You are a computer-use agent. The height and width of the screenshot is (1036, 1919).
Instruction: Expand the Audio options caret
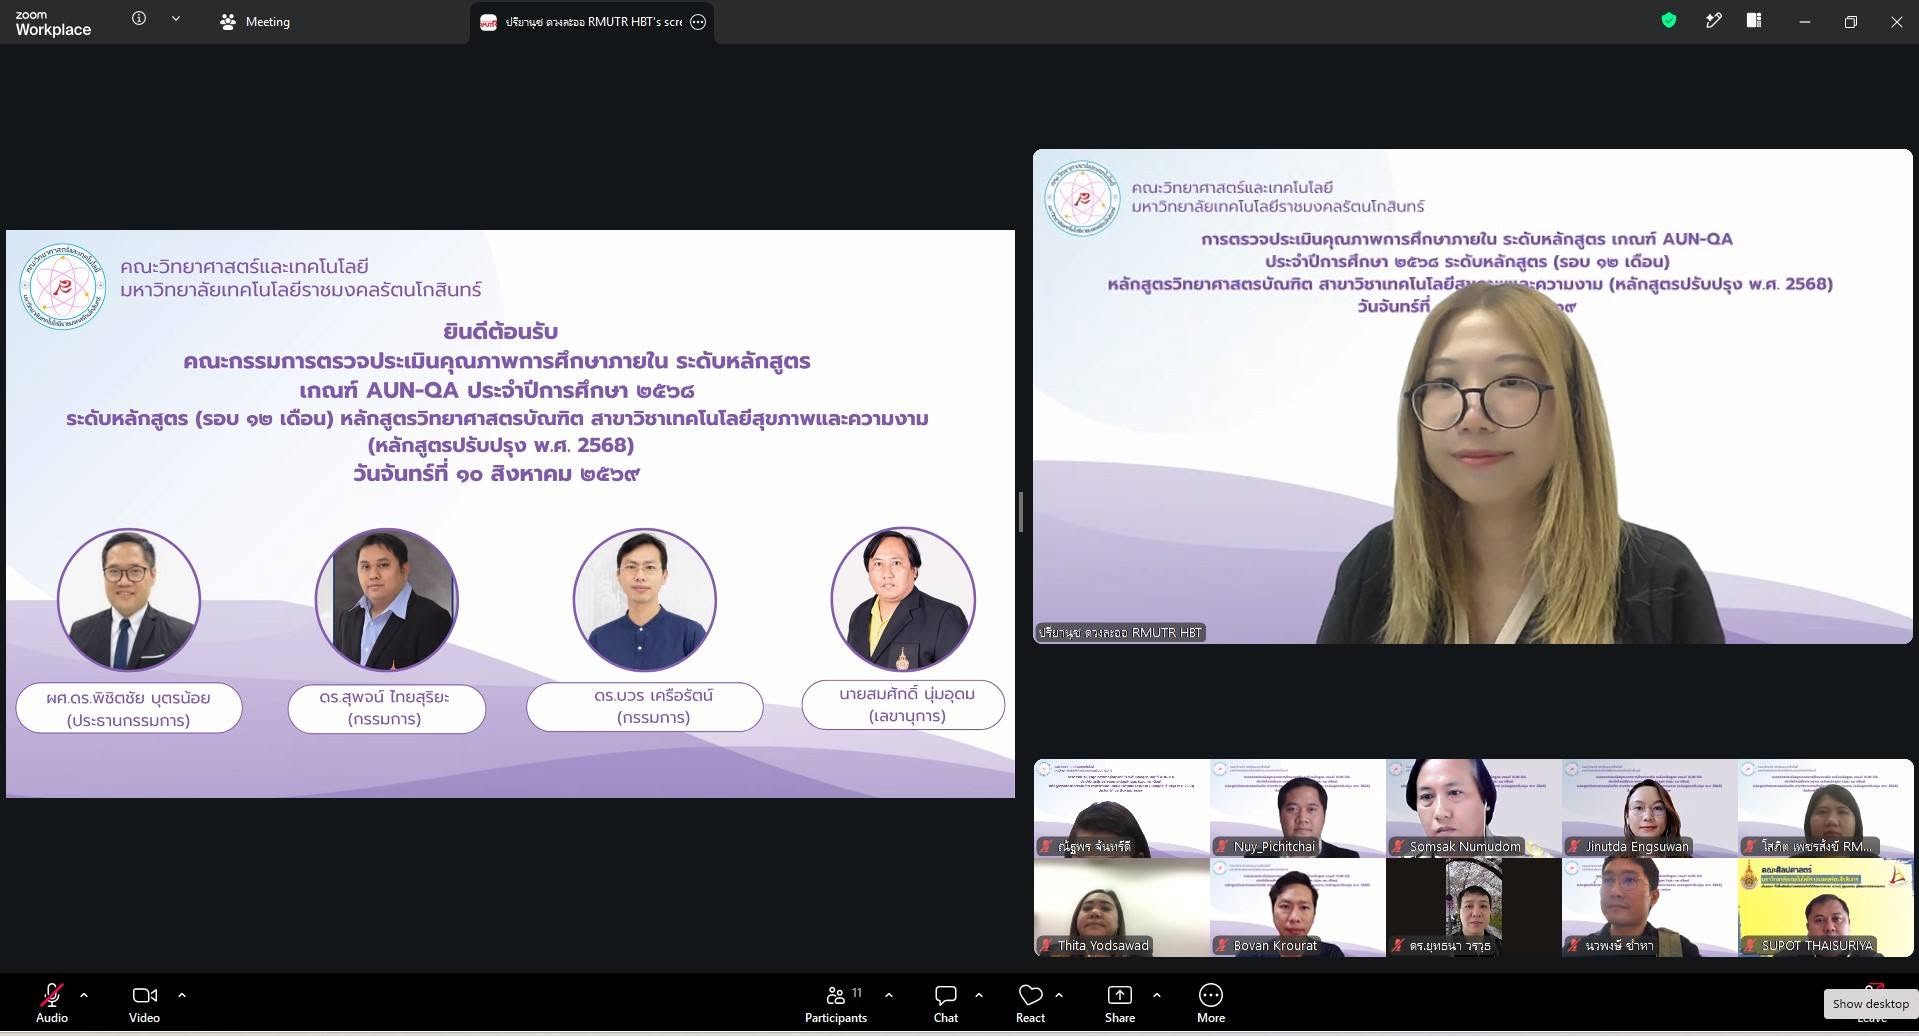(84, 995)
